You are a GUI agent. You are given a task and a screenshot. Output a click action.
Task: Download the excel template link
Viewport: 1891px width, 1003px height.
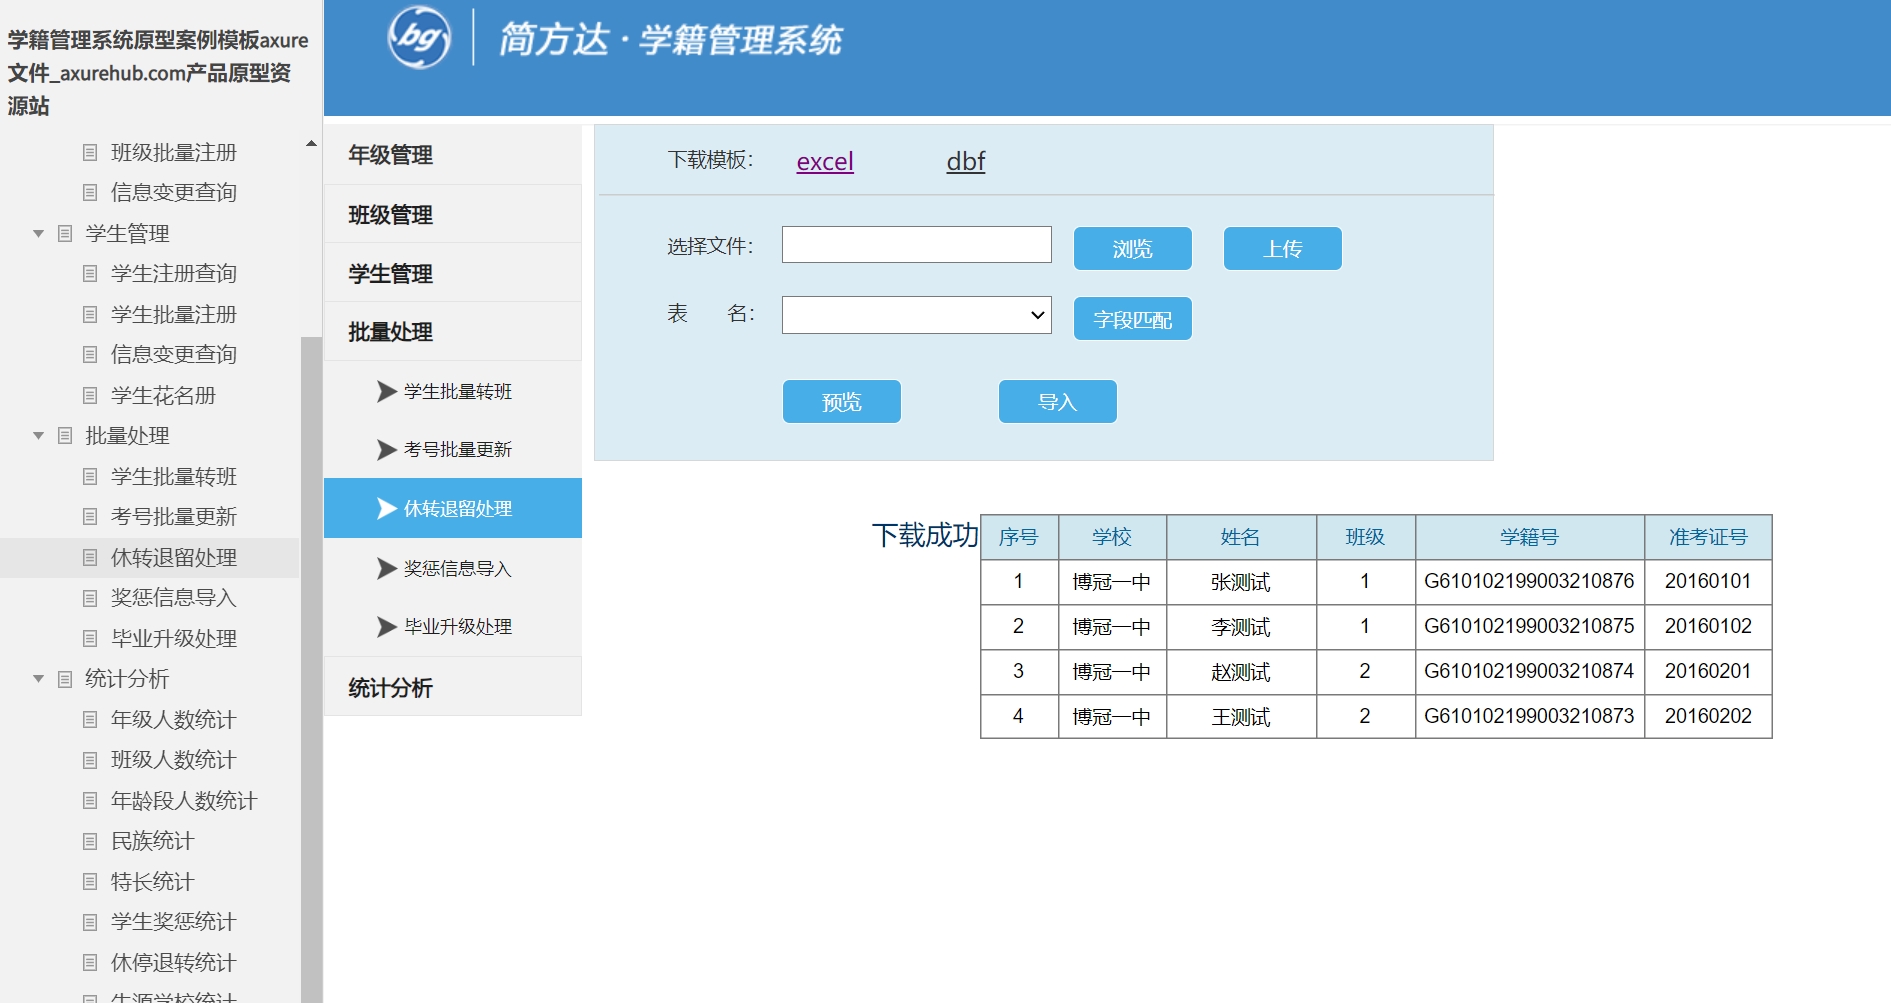coord(825,161)
